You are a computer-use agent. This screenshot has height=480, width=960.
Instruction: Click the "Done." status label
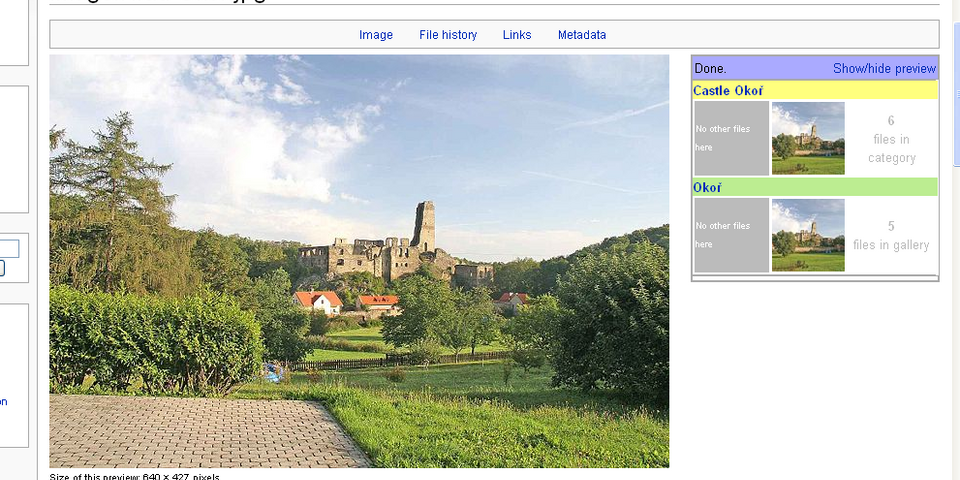tap(710, 69)
